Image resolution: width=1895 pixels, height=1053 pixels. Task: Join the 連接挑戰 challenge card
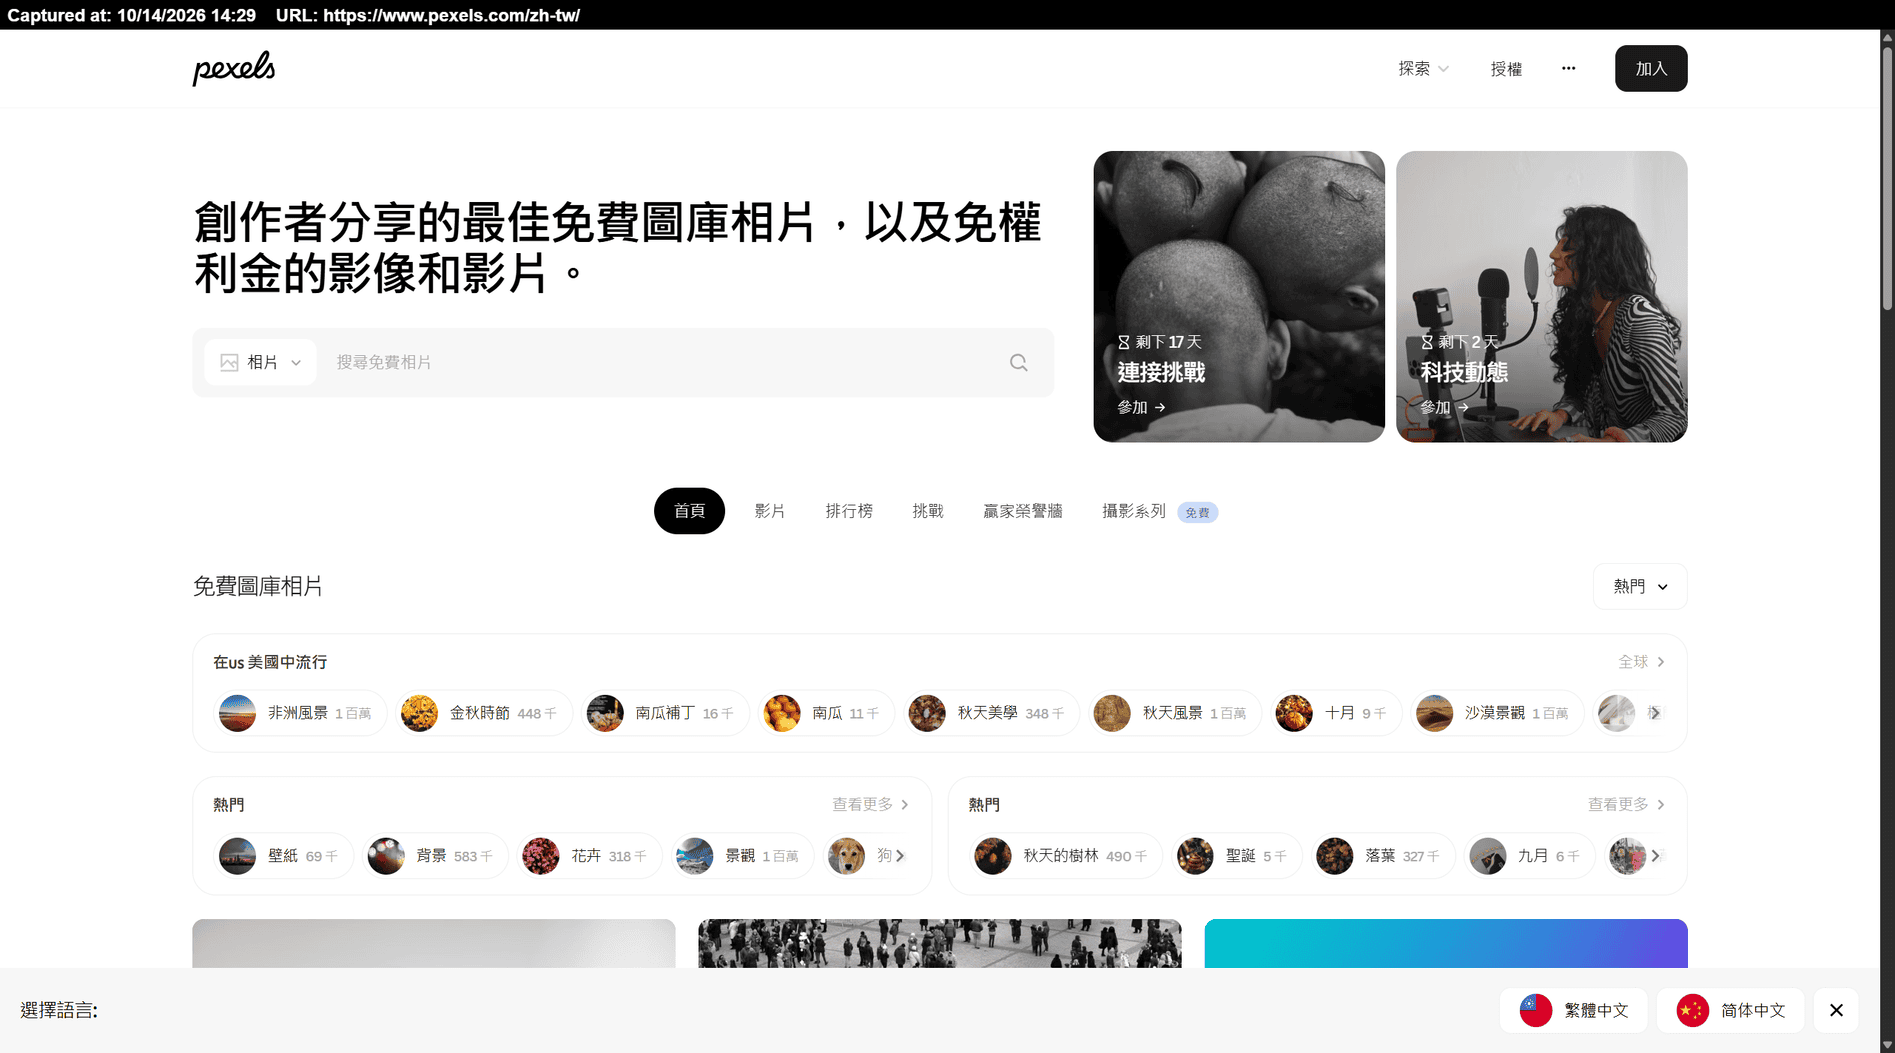(x=1239, y=297)
